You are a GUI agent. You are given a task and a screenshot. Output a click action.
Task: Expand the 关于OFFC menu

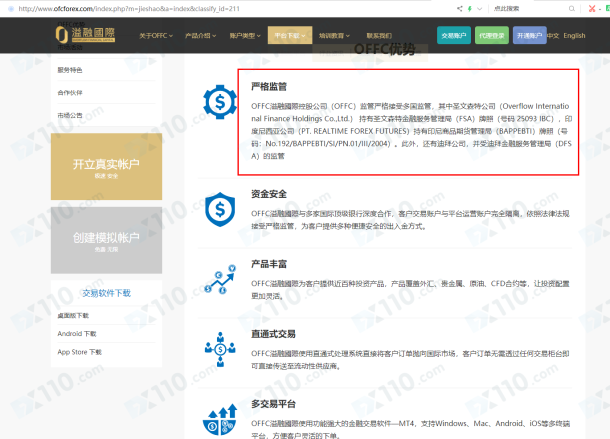point(156,35)
